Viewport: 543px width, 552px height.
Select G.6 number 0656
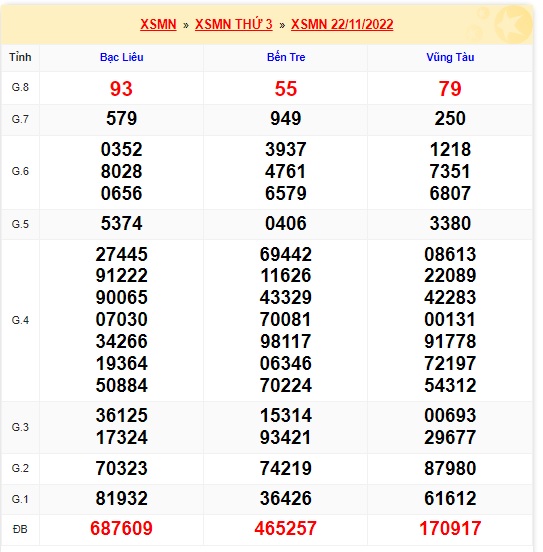[x=121, y=193]
